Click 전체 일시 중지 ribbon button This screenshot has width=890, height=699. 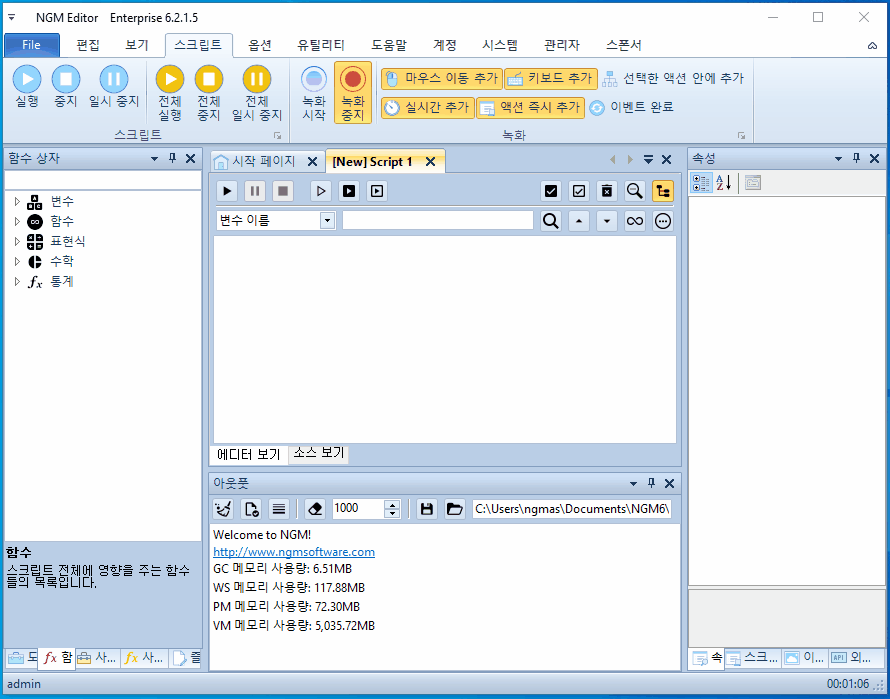tap(257, 93)
